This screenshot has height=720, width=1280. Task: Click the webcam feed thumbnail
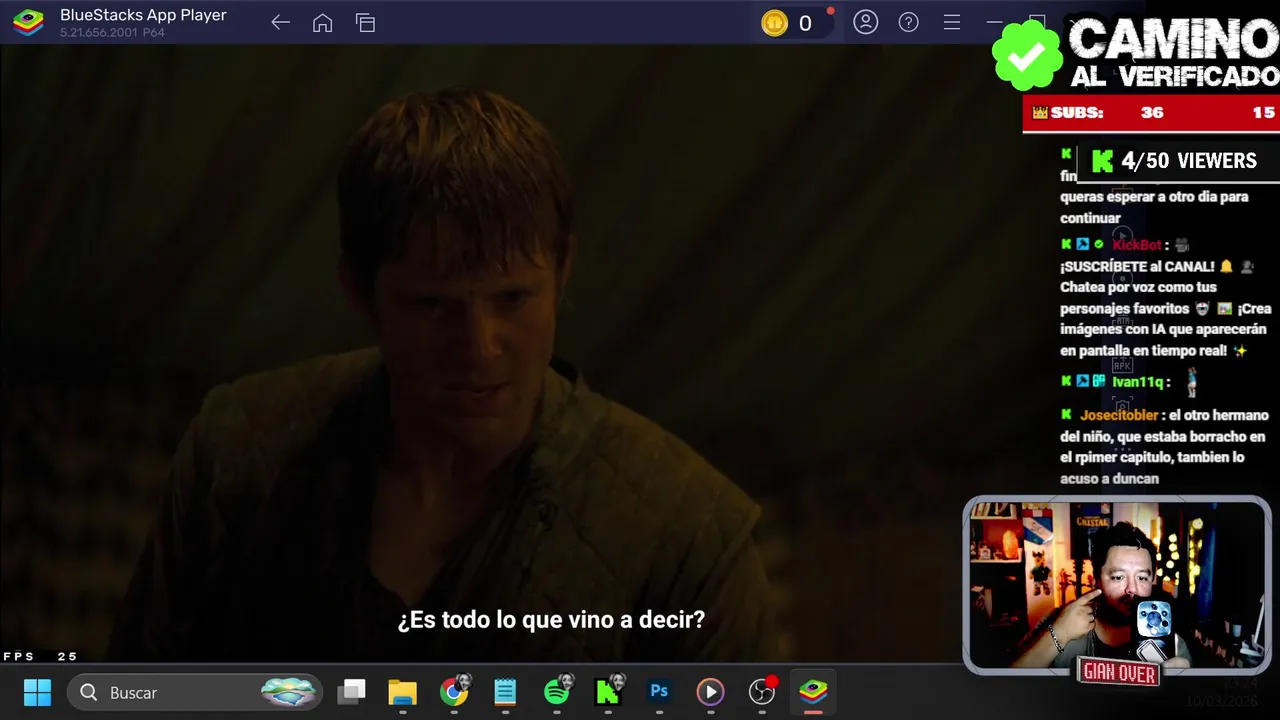(x=1116, y=585)
